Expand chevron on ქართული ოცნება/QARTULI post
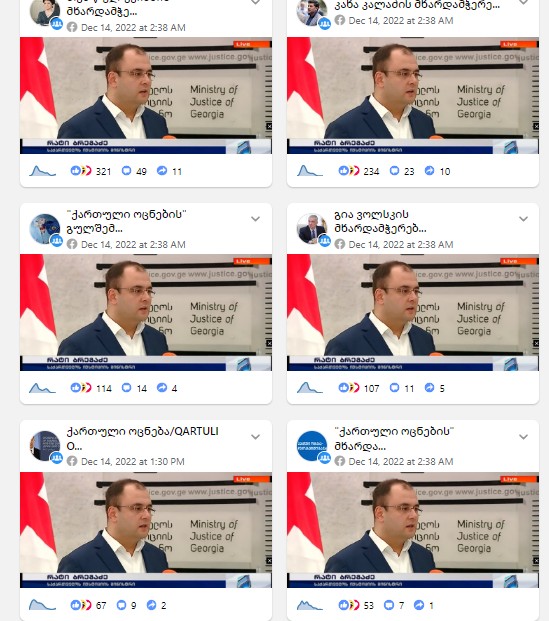This screenshot has width=549, height=621. click(255, 437)
